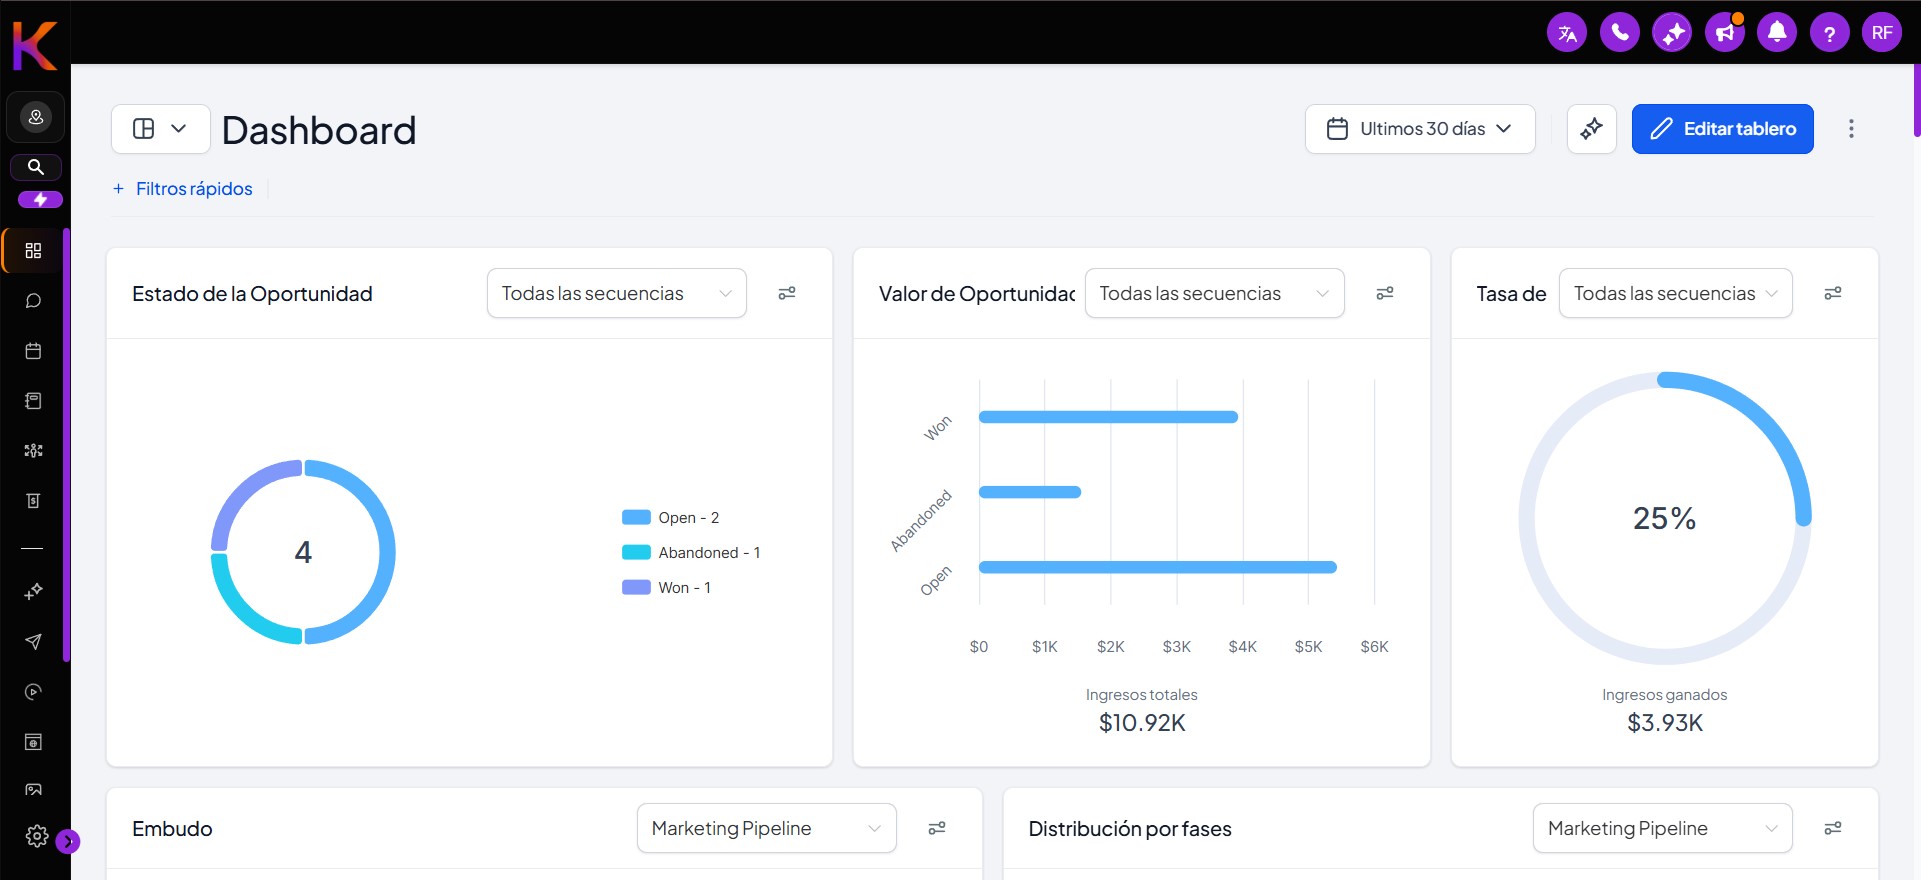Open the help question mark icon
1921x880 pixels.
(1830, 33)
